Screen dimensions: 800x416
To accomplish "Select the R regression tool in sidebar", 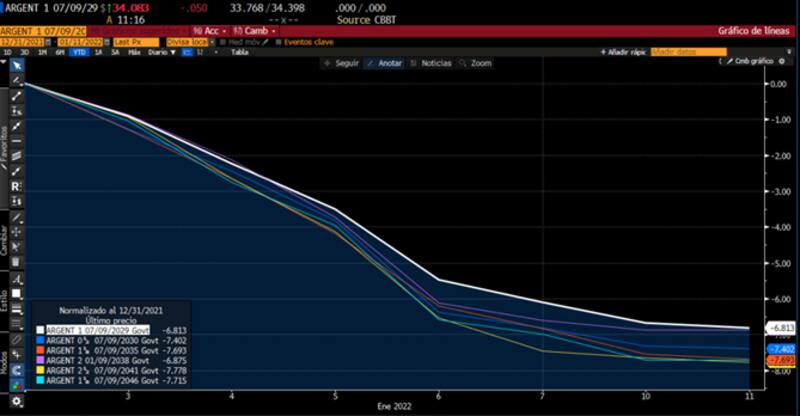I will coord(16,187).
